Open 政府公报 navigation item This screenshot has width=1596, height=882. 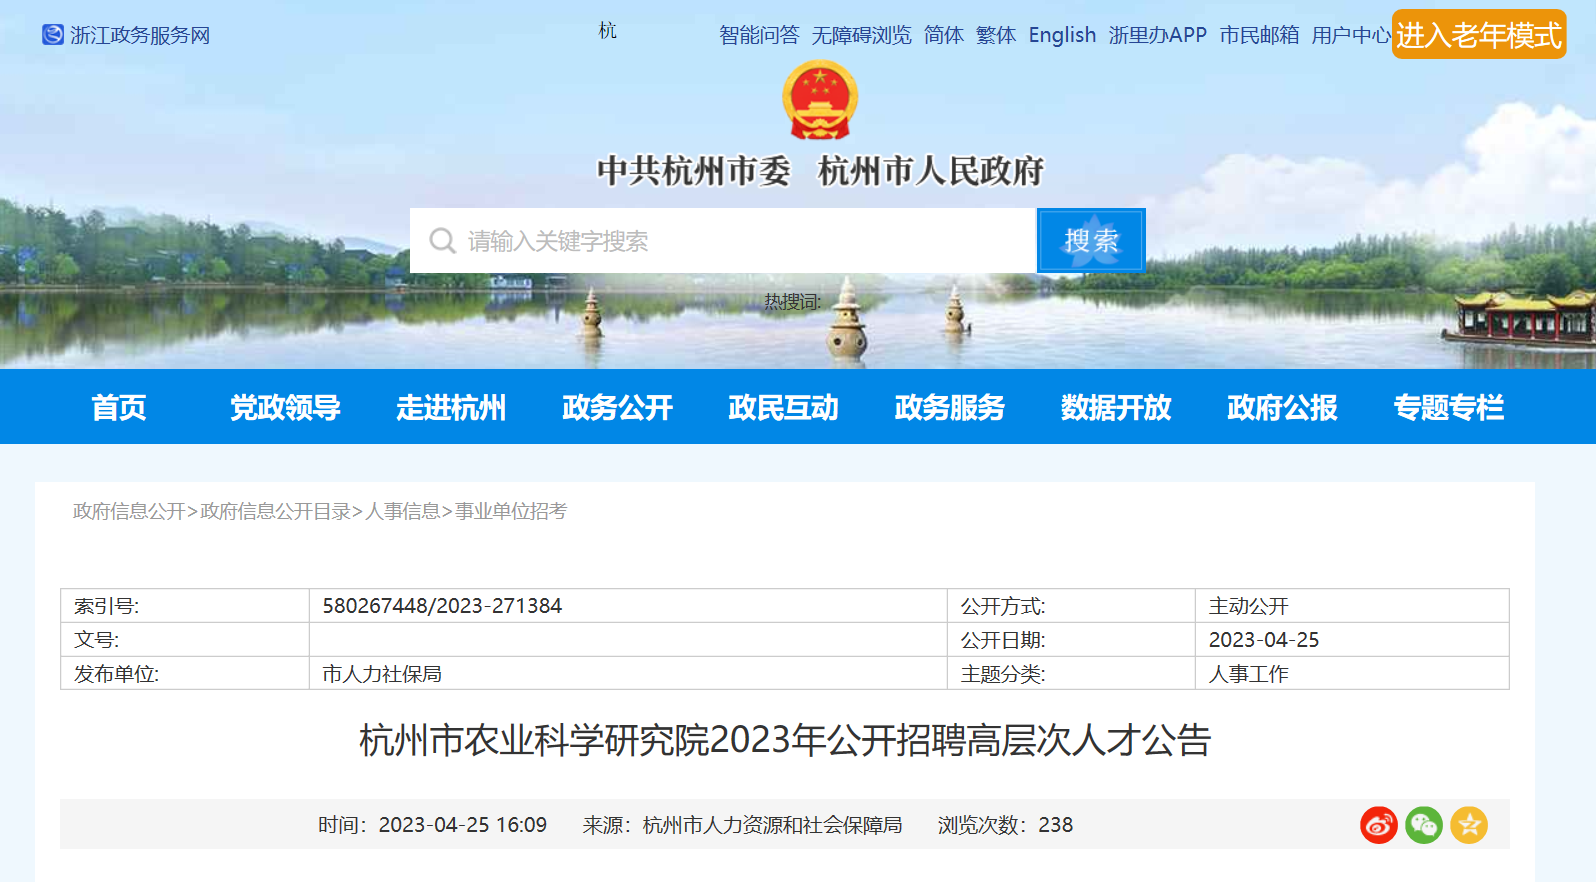(x=1282, y=407)
